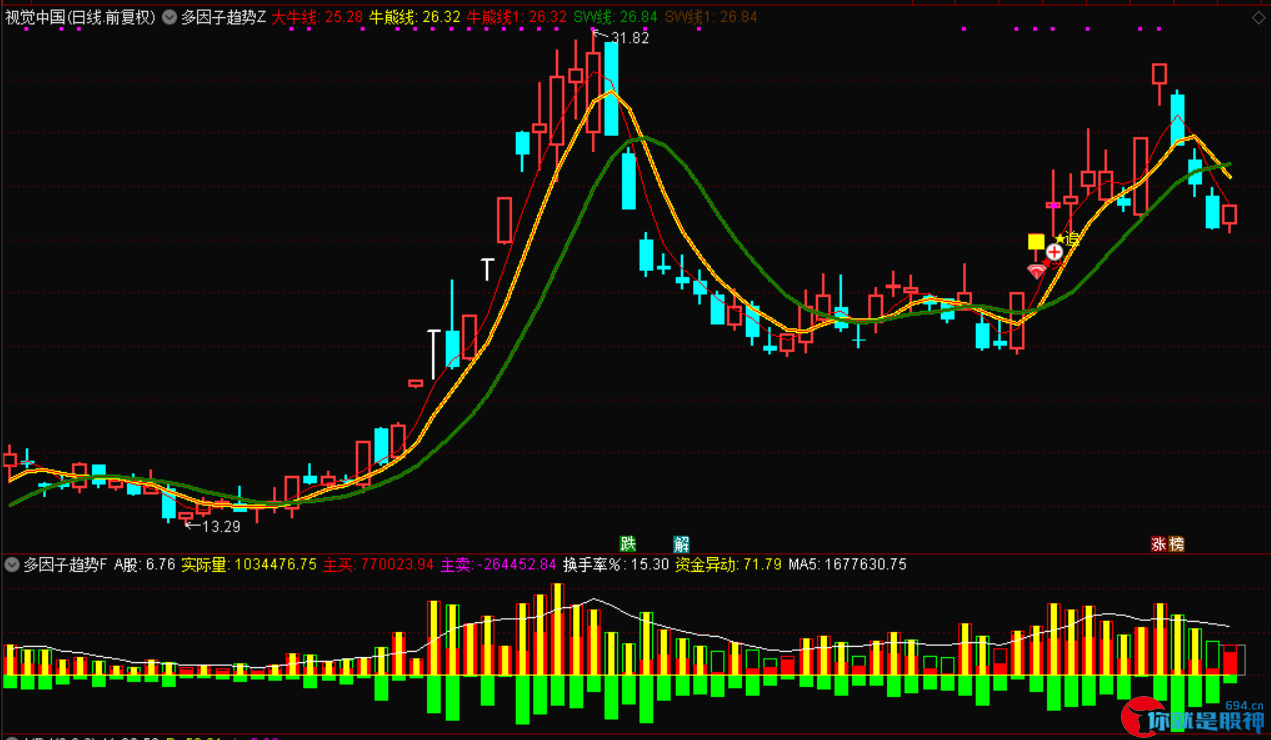The image size is (1271, 740).
Task: Click the 视觉中国(日线,前复权) chart title
Action: tap(80, 17)
